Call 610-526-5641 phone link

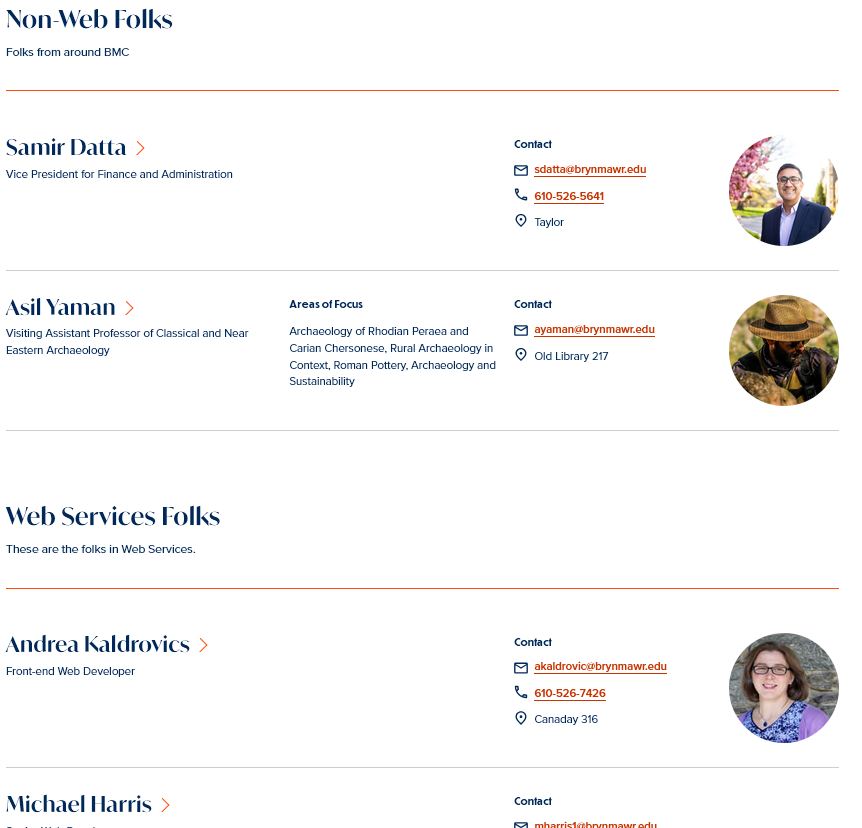pos(569,196)
